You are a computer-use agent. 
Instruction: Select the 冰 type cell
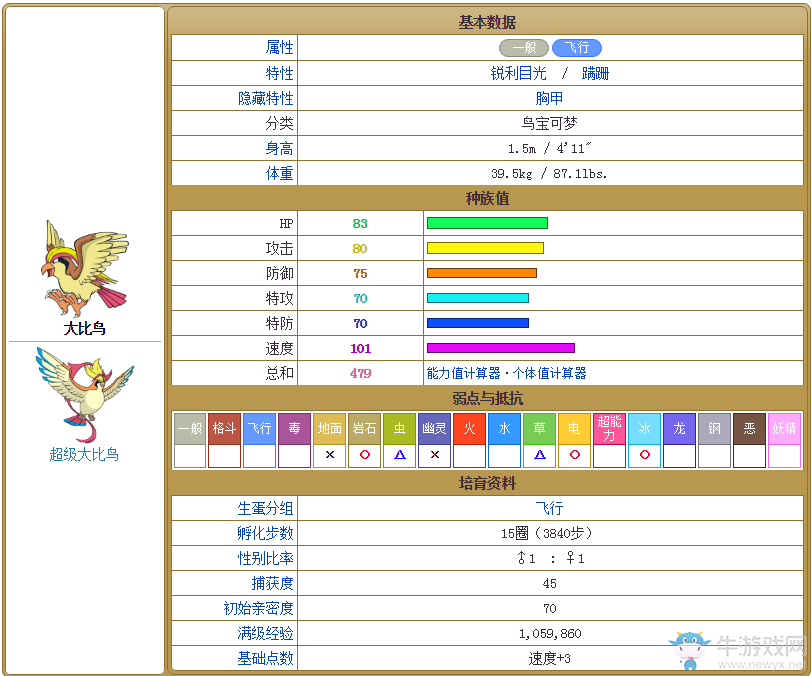(644, 428)
